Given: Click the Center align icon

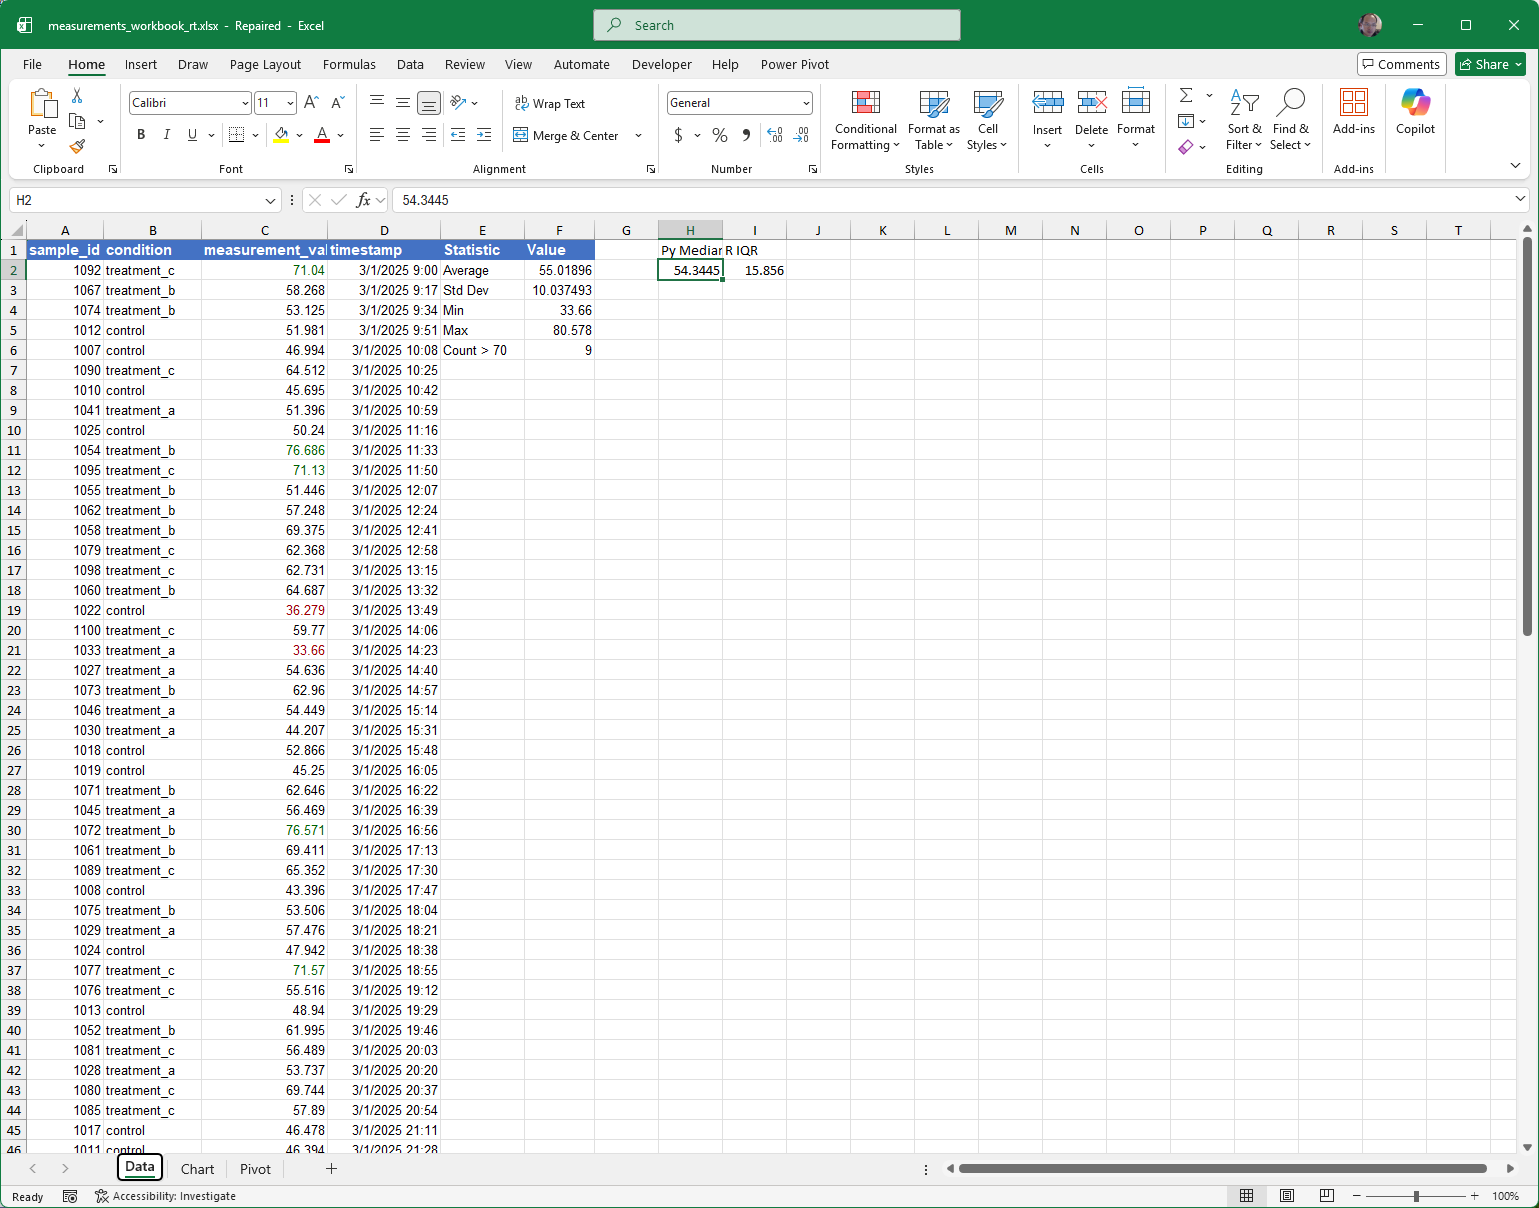Looking at the screenshot, I should tap(403, 135).
